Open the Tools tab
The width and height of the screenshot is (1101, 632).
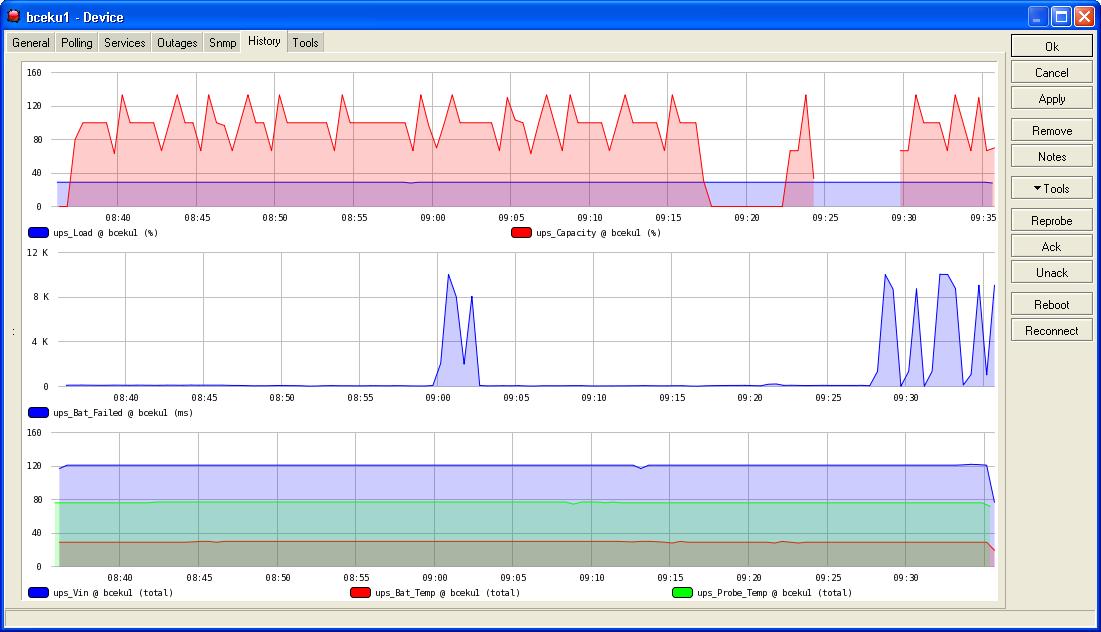305,43
